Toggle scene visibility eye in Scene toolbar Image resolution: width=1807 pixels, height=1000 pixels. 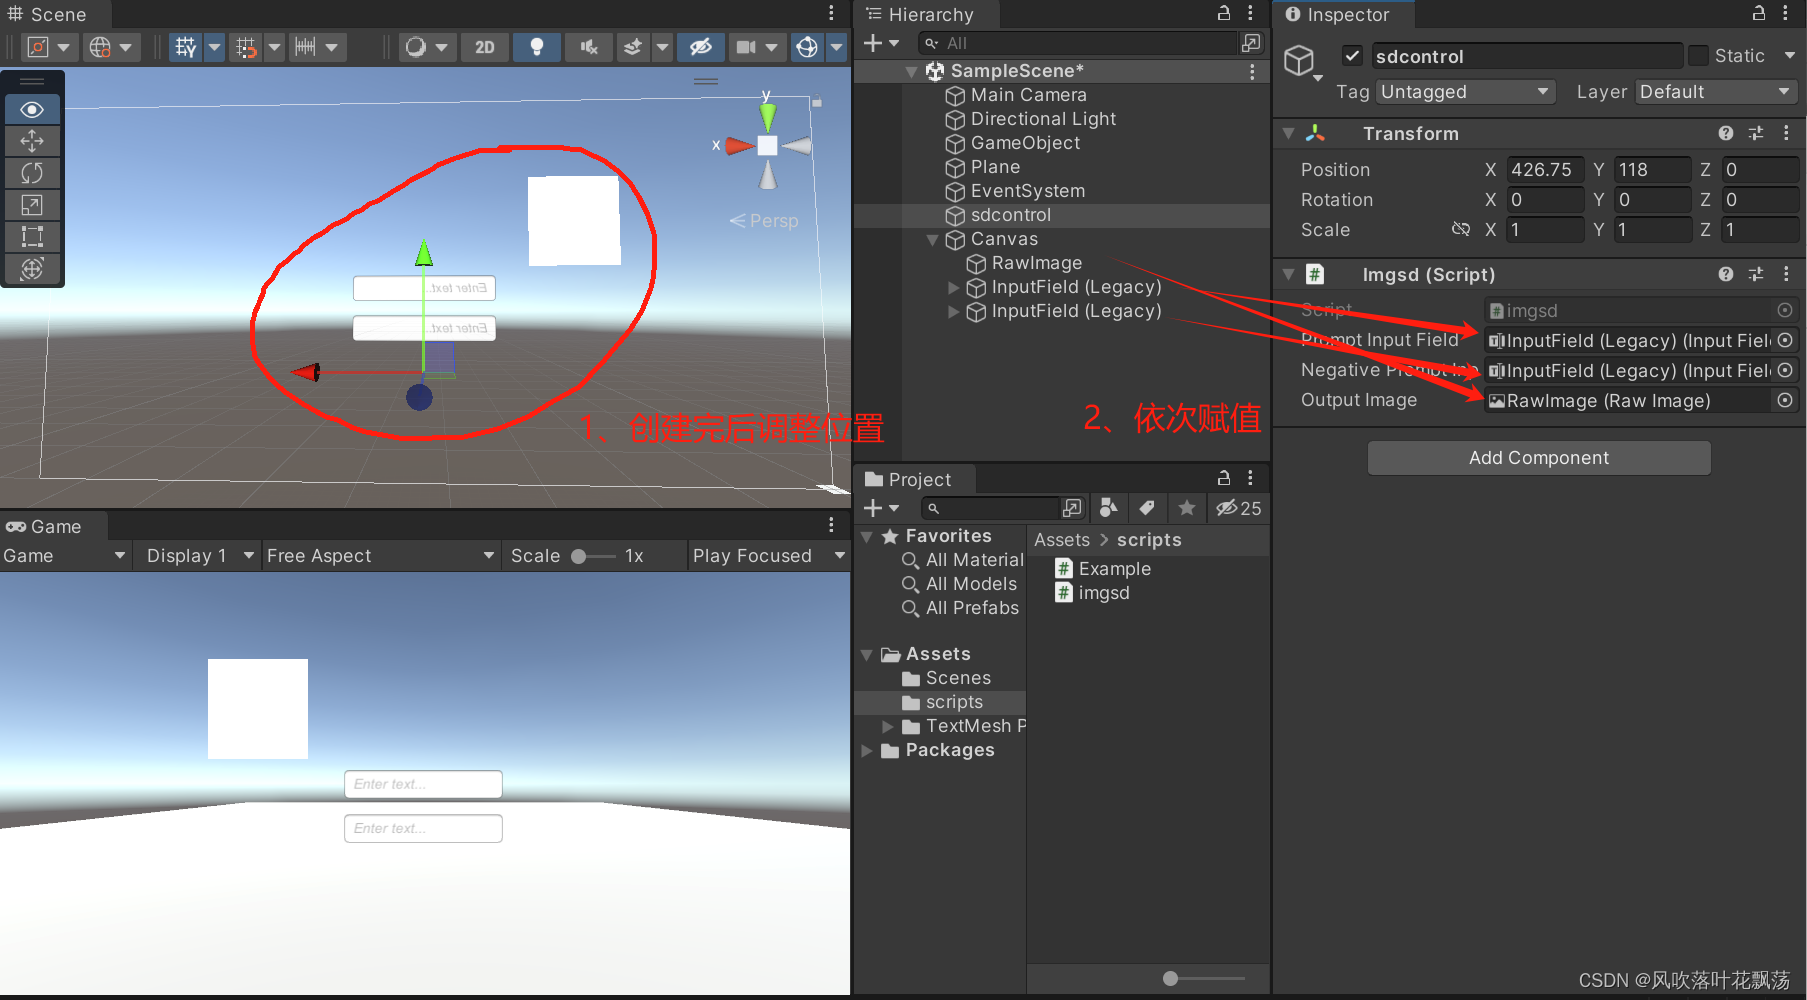[700, 46]
